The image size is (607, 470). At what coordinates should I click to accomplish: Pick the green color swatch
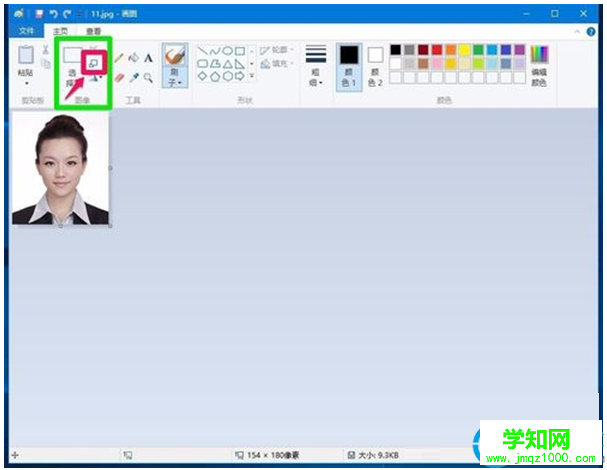tap(478, 50)
